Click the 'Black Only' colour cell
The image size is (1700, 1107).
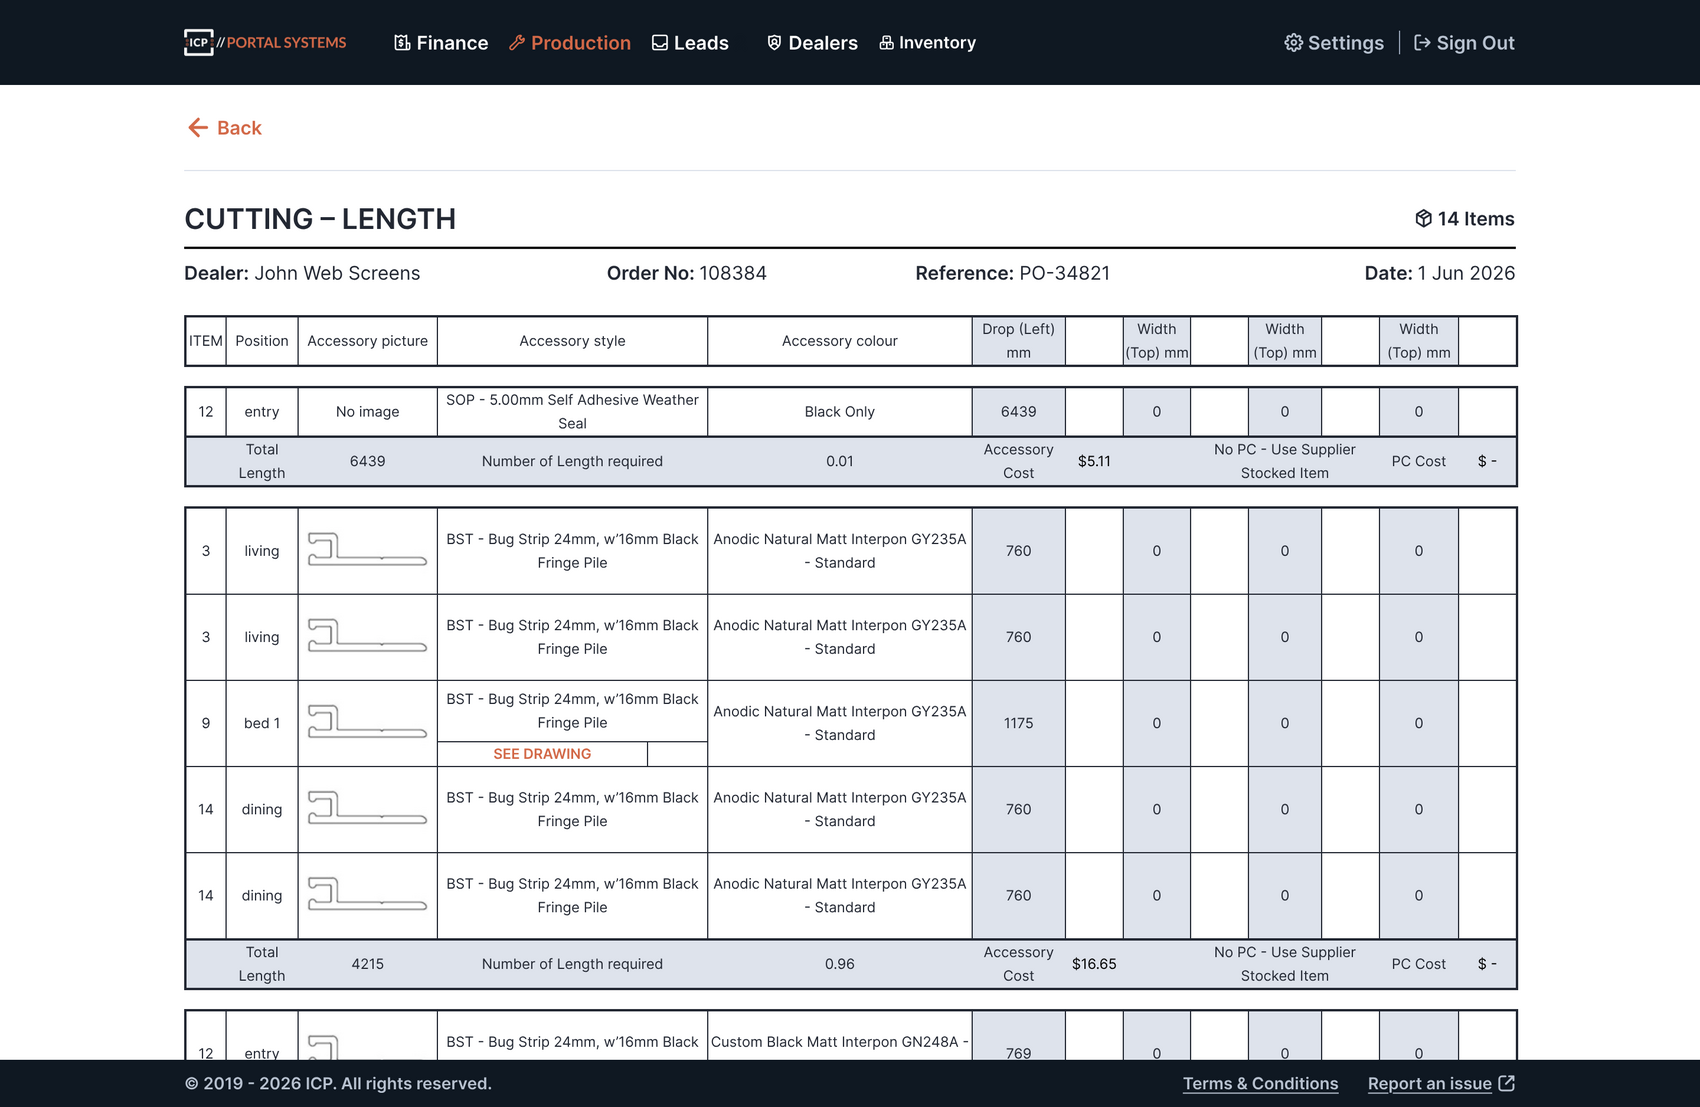839,412
